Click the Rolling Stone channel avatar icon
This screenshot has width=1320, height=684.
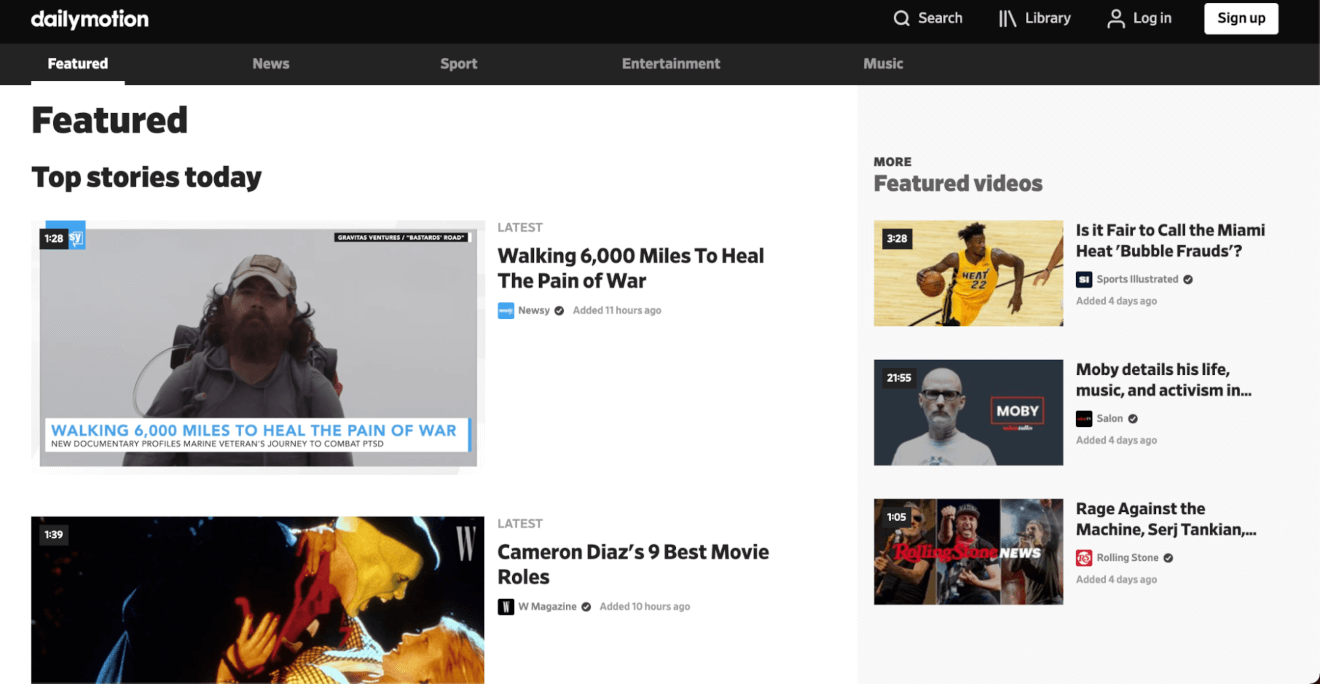click(x=1084, y=557)
